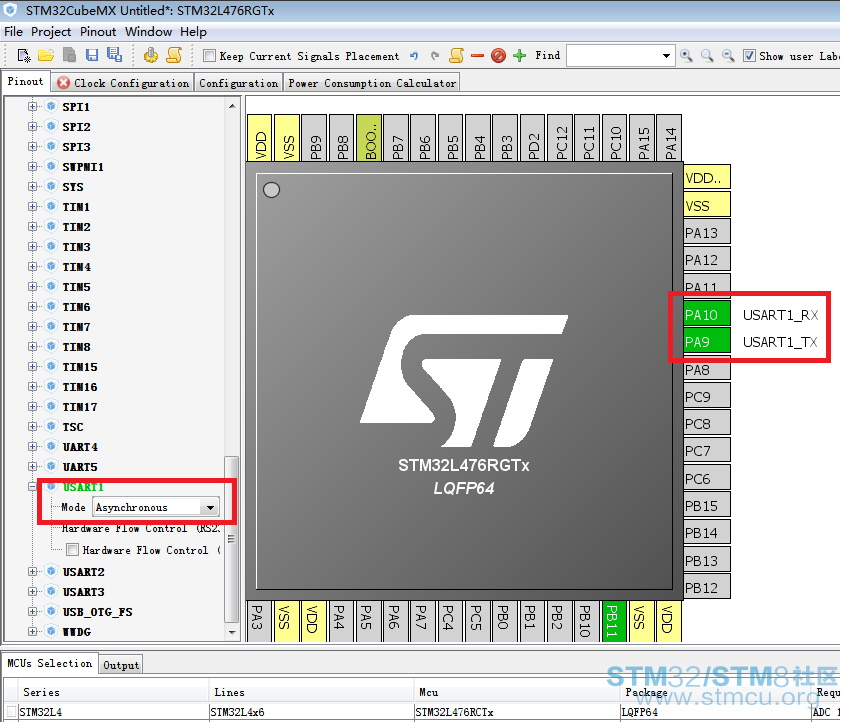Click the Find text input field

[x=613, y=55]
